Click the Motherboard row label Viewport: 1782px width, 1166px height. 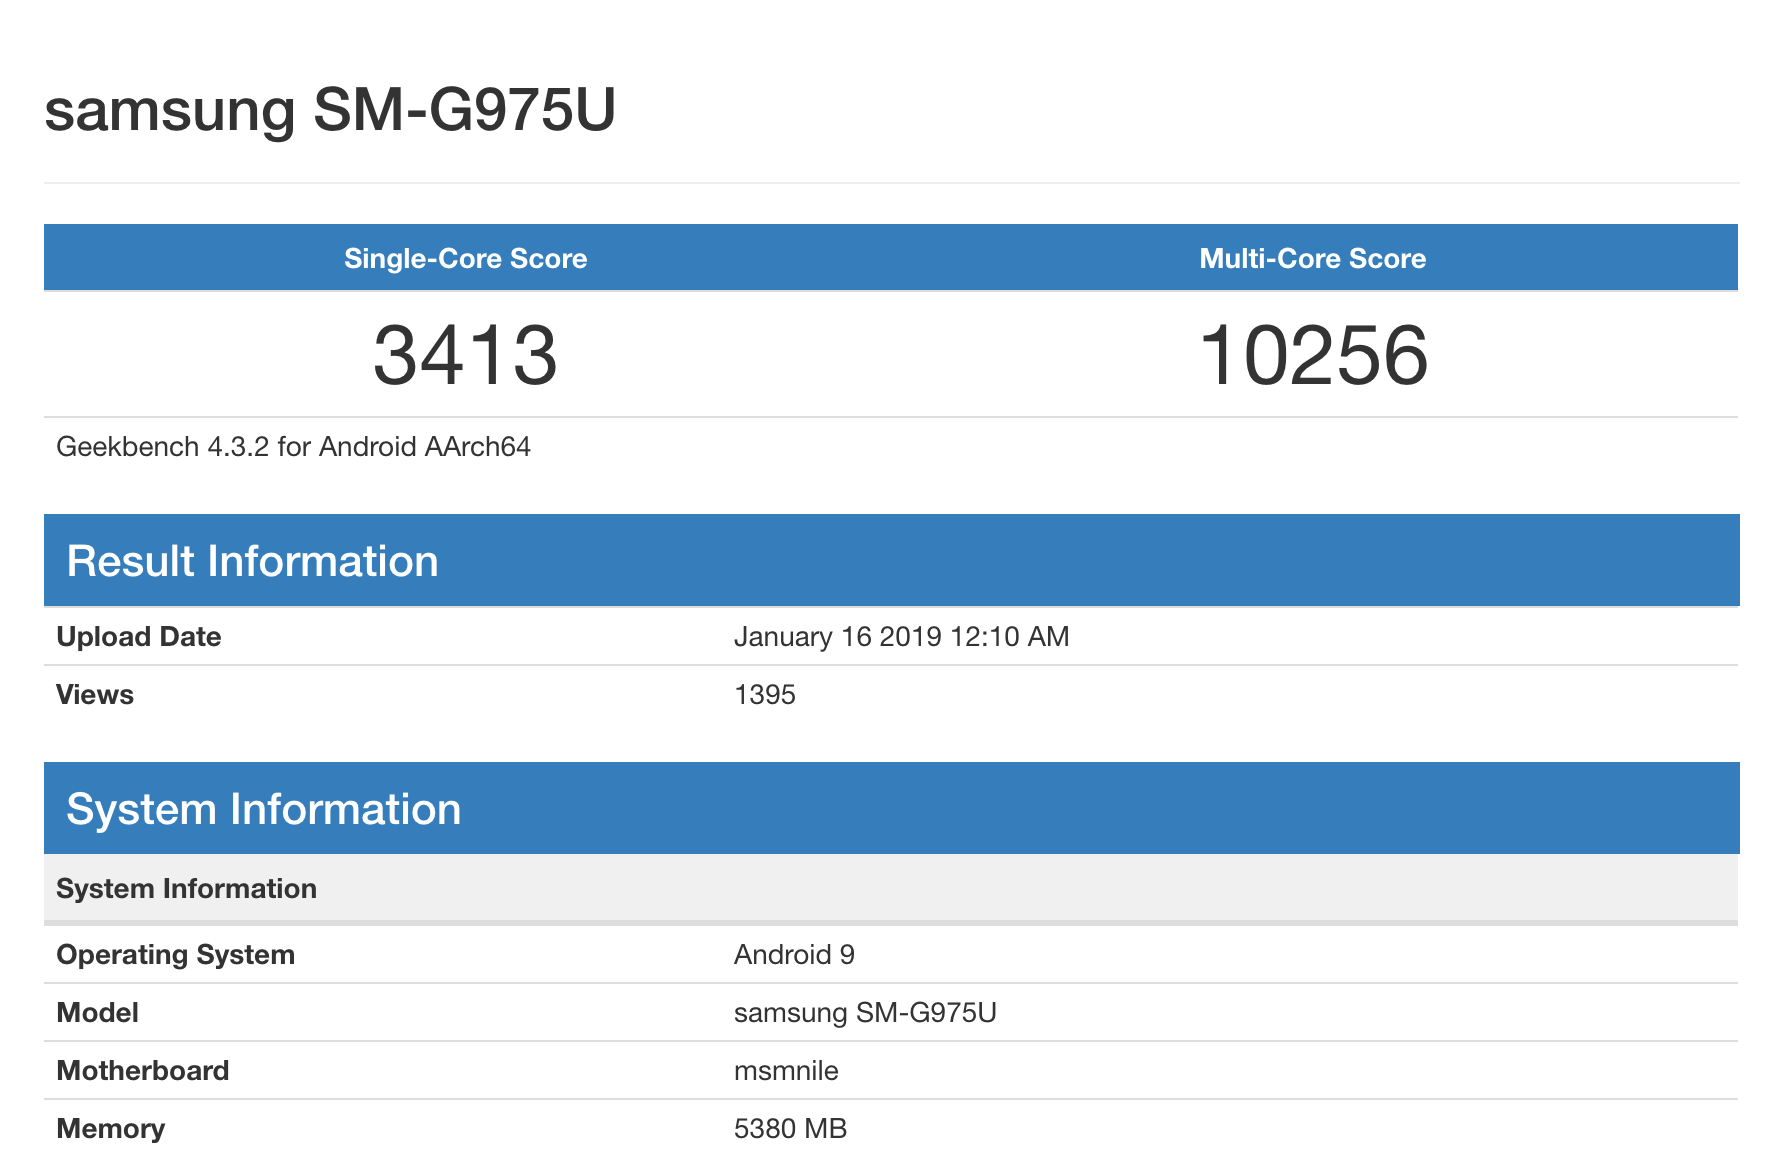pyautogui.click(x=143, y=1071)
